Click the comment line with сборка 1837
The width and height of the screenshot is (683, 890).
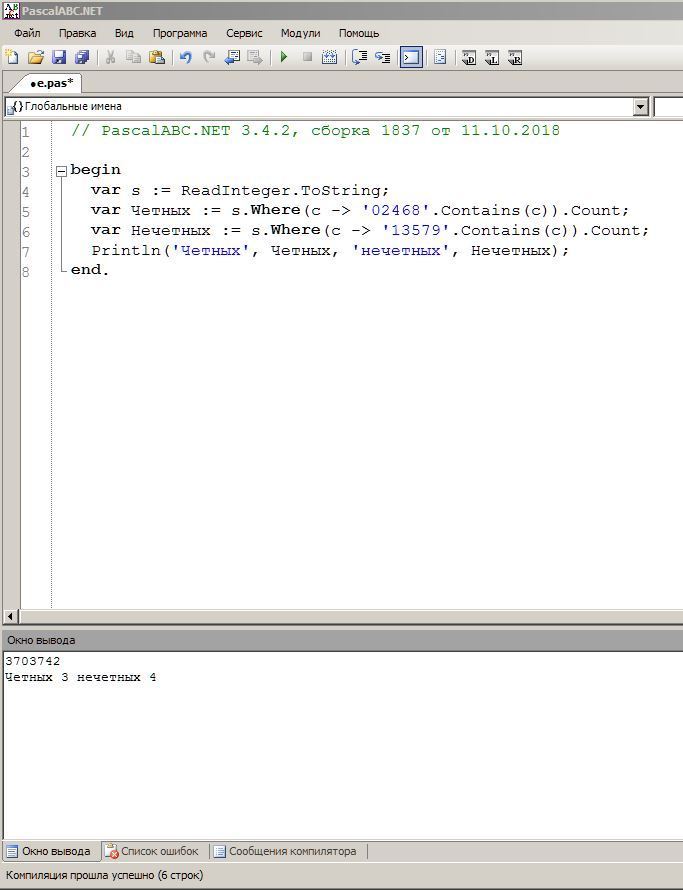(x=316, y=131)
